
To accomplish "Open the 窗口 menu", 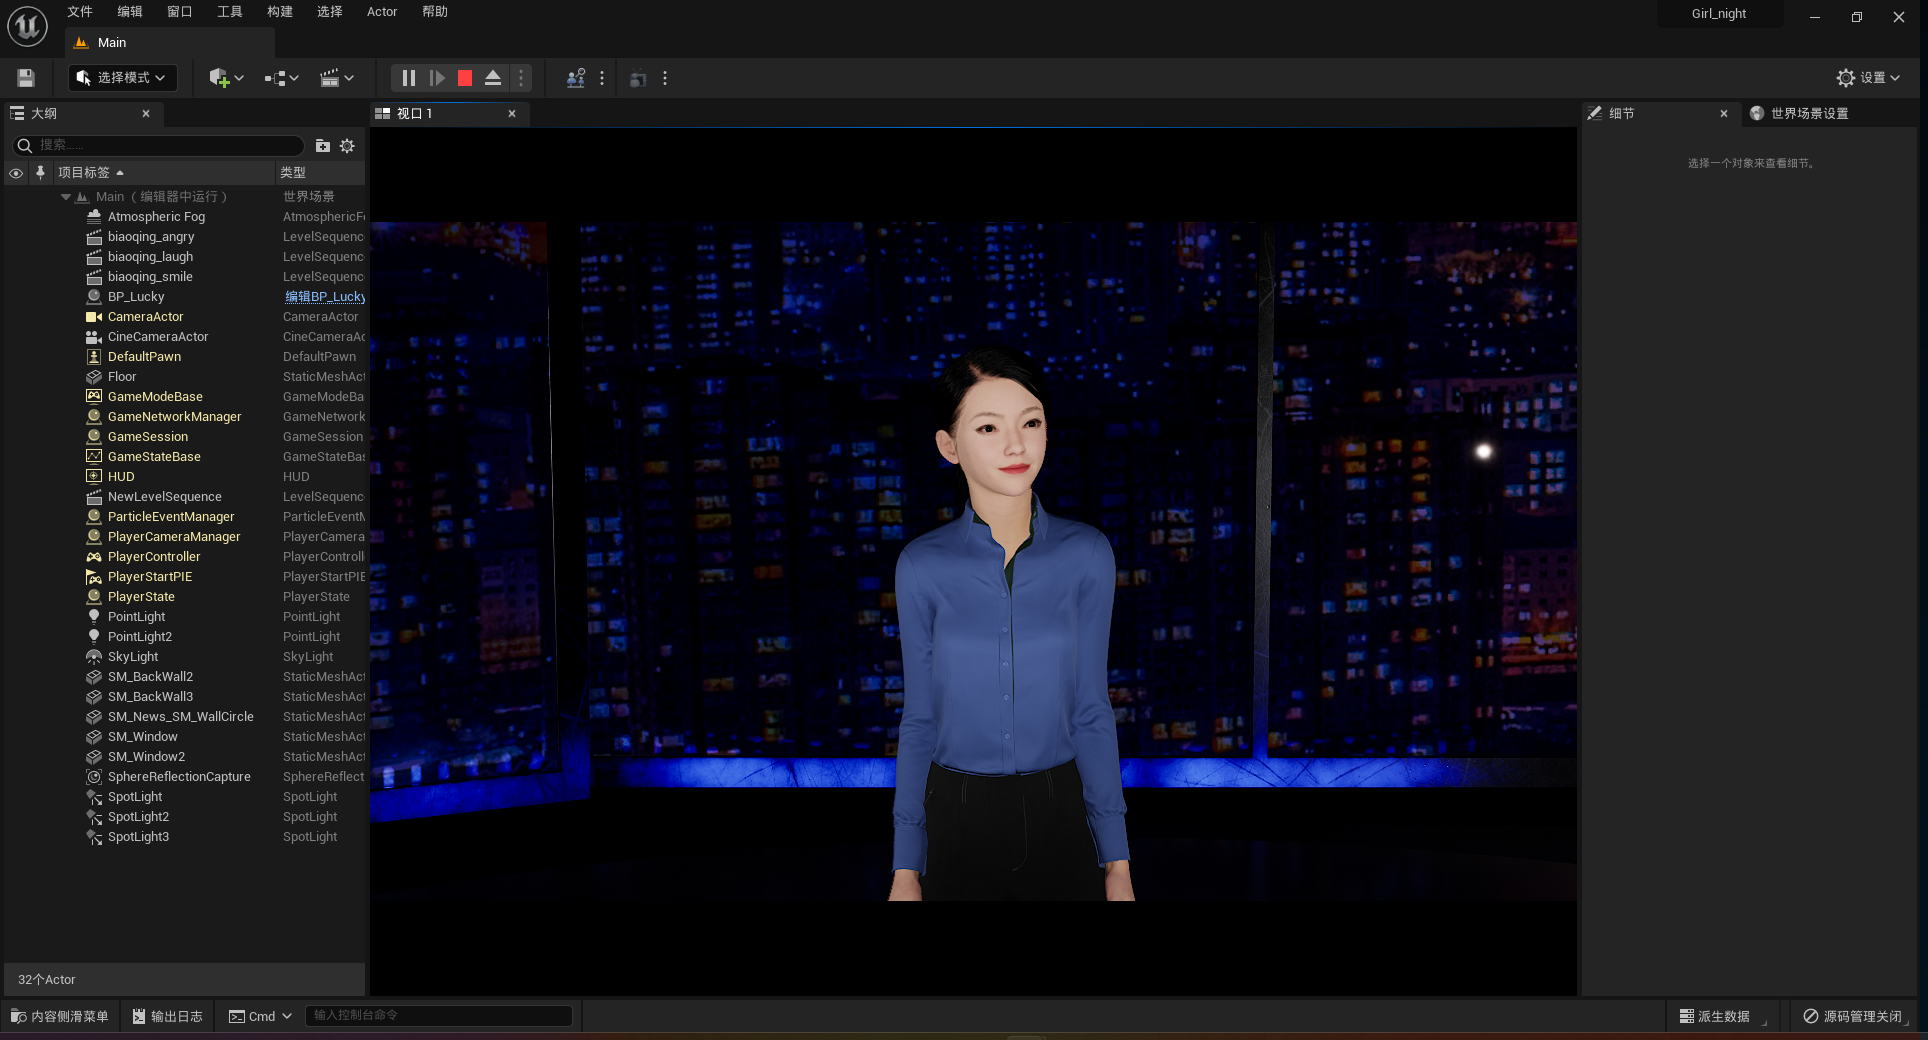I will [180, 12].
